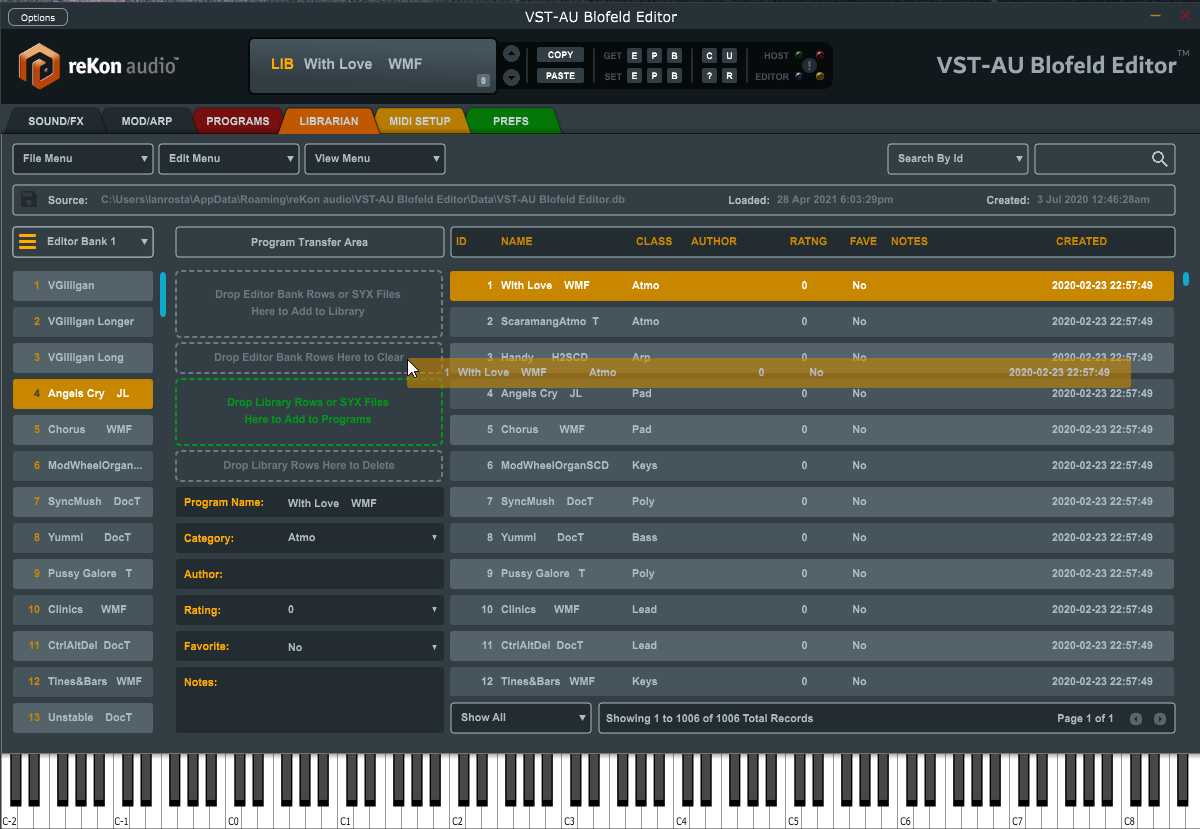Go to previous page arrow in pager
Viewport: 1200px width, 829px height.
(1136, 719)
